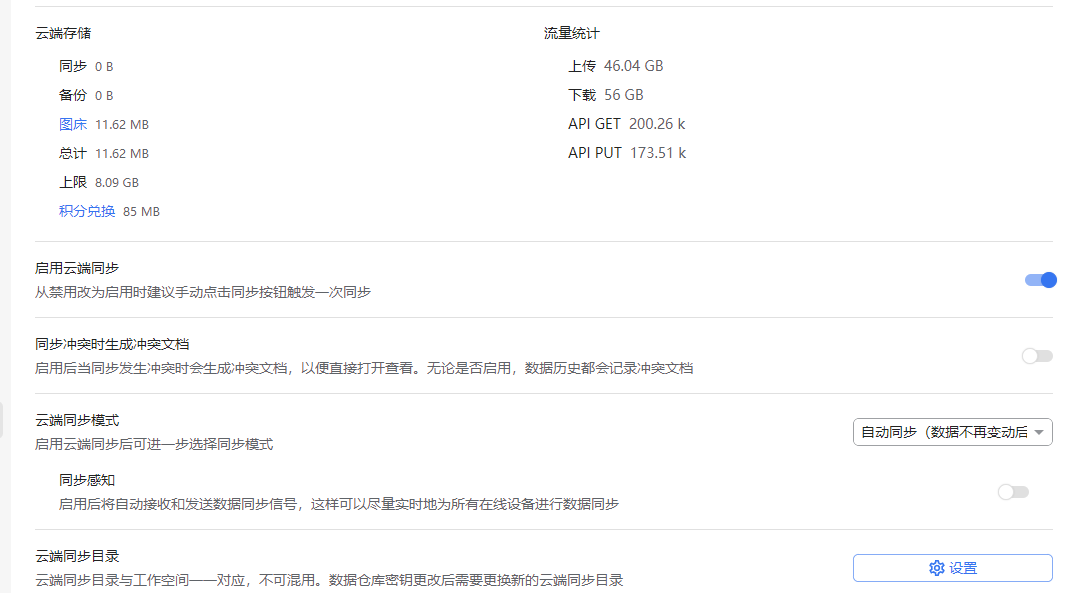This screenshot has height=593, width=1071.
Task: Turn on the 同步感知 toggle
Action: click(1013, 492)
